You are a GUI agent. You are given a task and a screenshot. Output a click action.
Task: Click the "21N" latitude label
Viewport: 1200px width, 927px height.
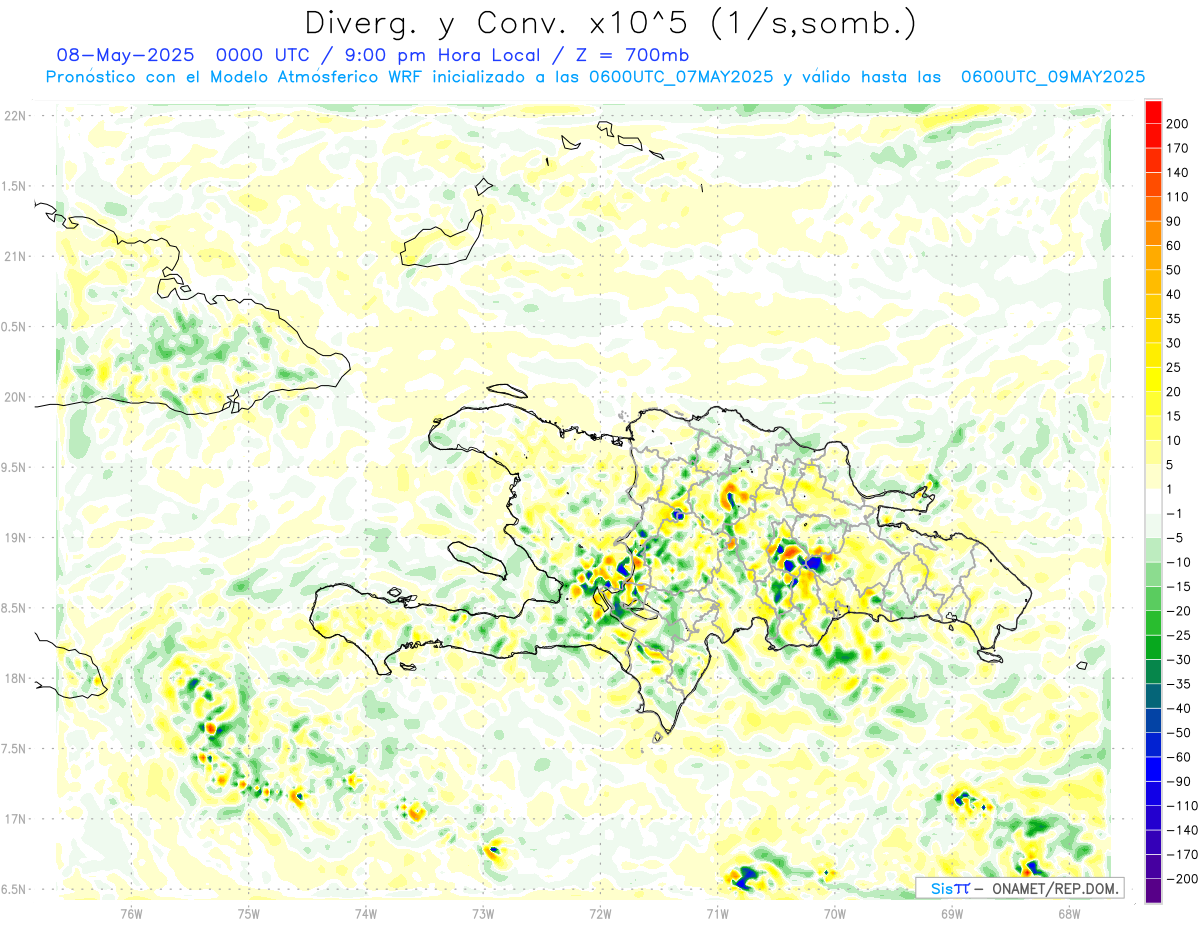14,256
